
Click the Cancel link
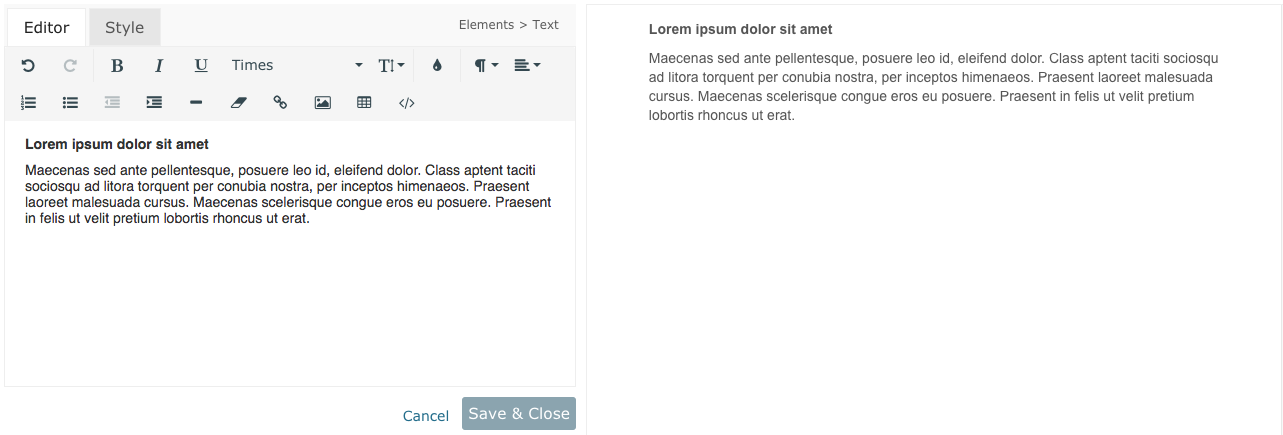(x=426, y=416)
